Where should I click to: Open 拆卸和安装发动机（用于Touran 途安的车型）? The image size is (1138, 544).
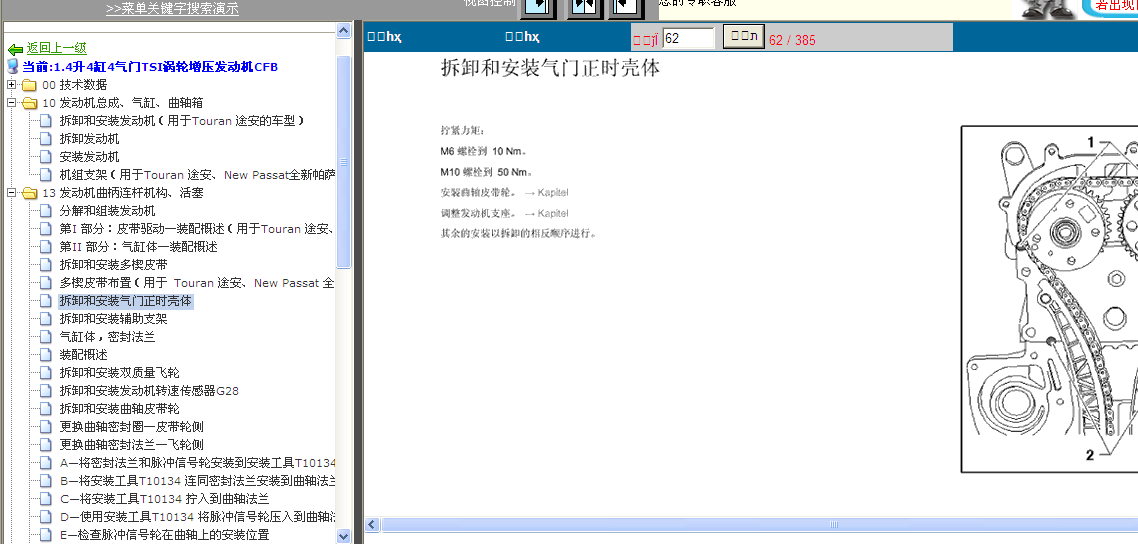(x=181, y=120)
